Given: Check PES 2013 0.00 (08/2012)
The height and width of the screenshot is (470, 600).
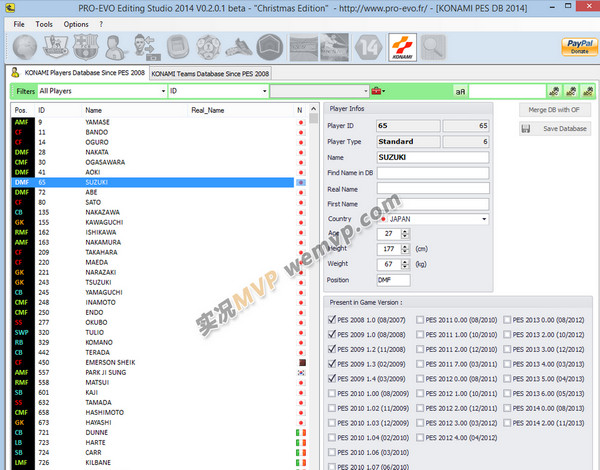Looking at the screenshot, I should [507, 320].
